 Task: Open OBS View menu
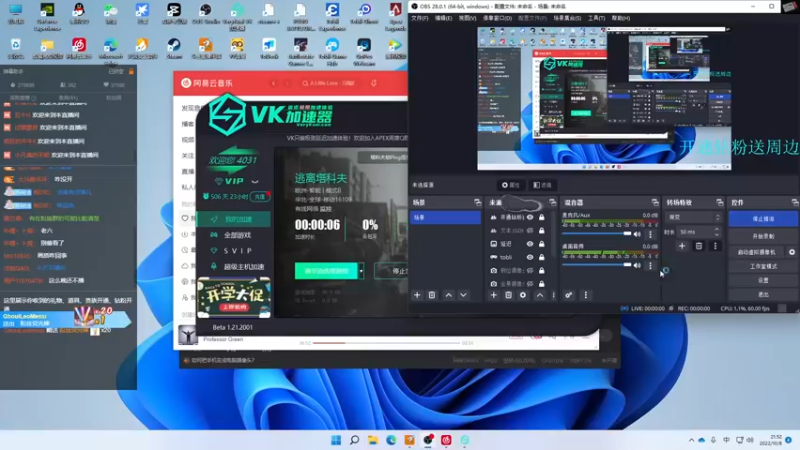pos(467,18)
